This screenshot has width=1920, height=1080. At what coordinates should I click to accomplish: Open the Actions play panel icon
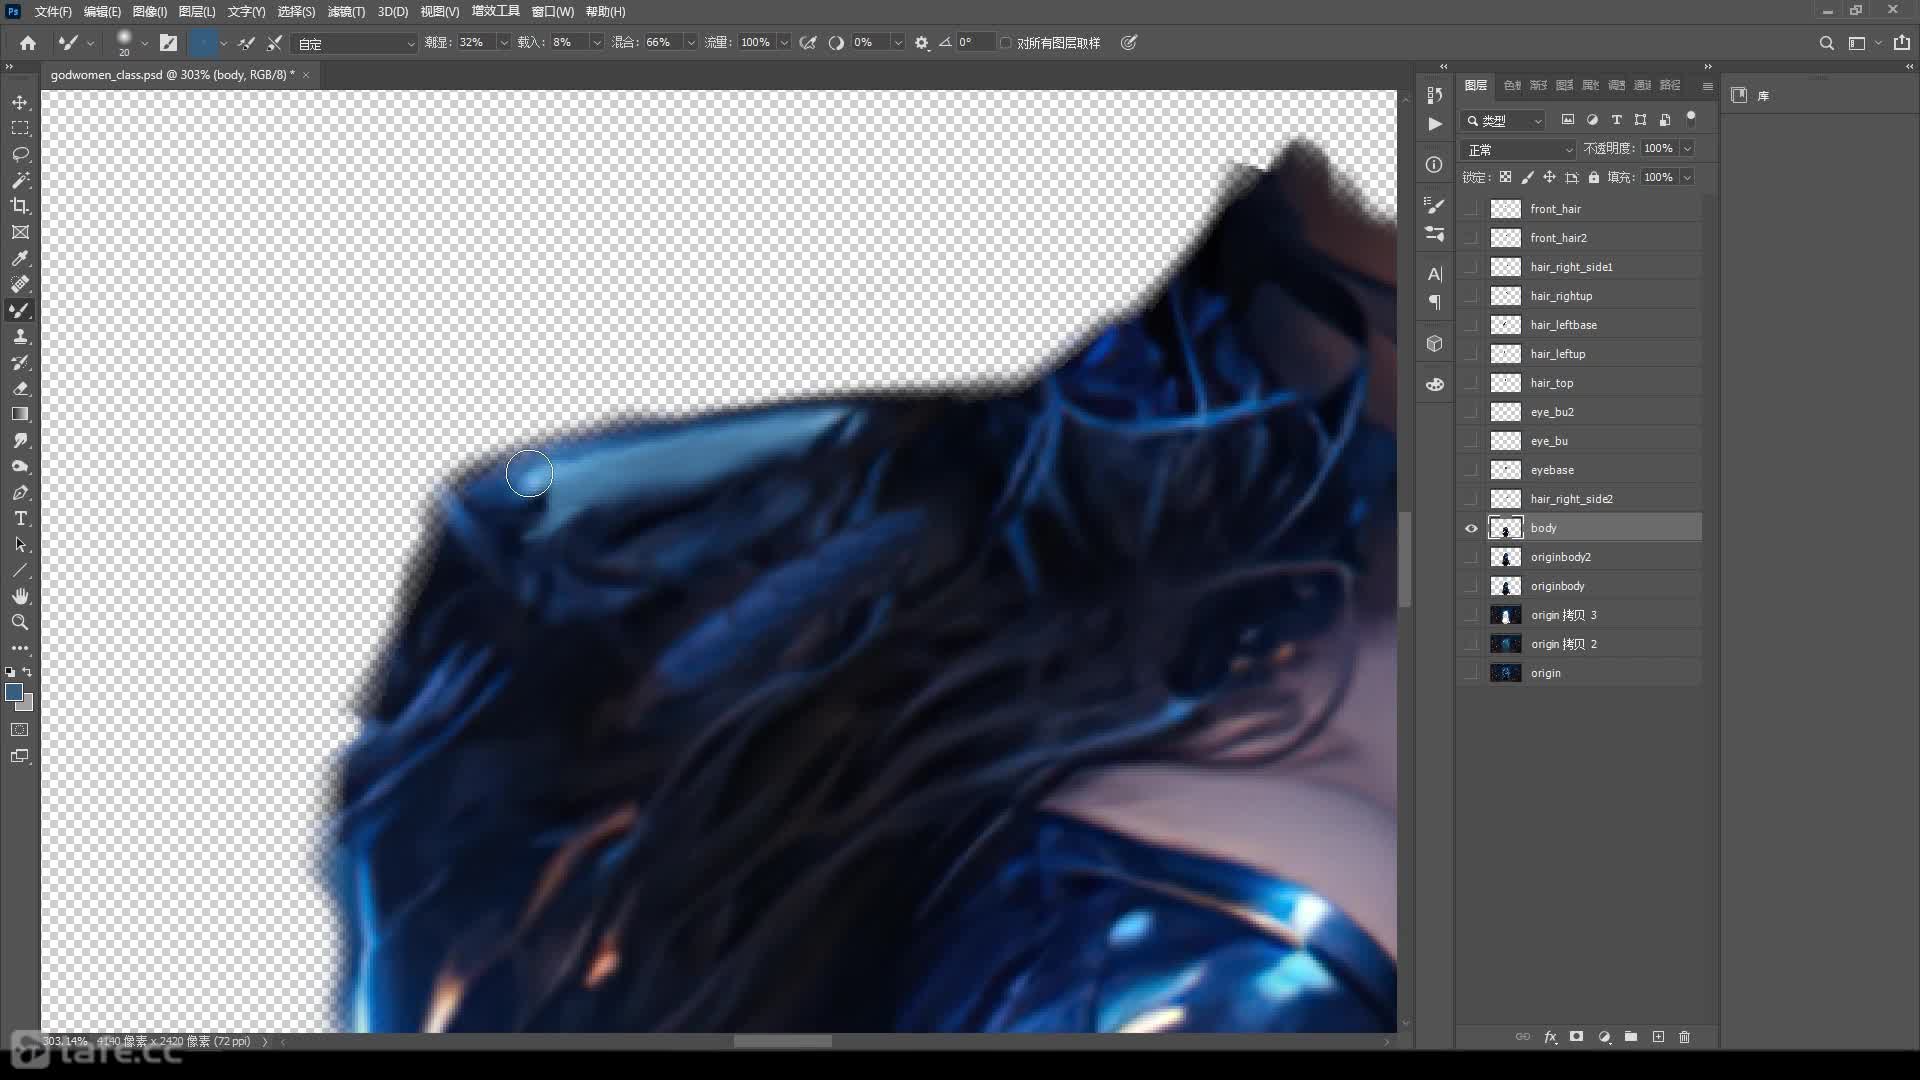1435,124
